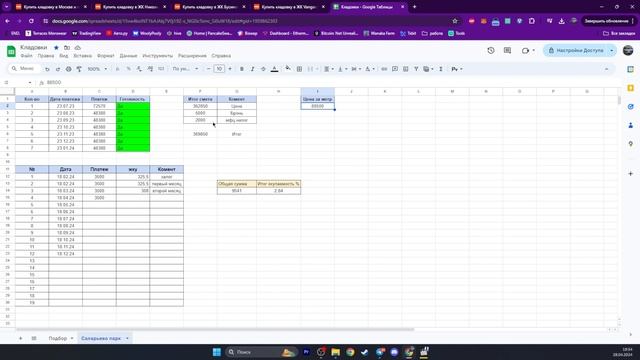
Task: Open the Tasks side panel icon
Action: (631, 107)
